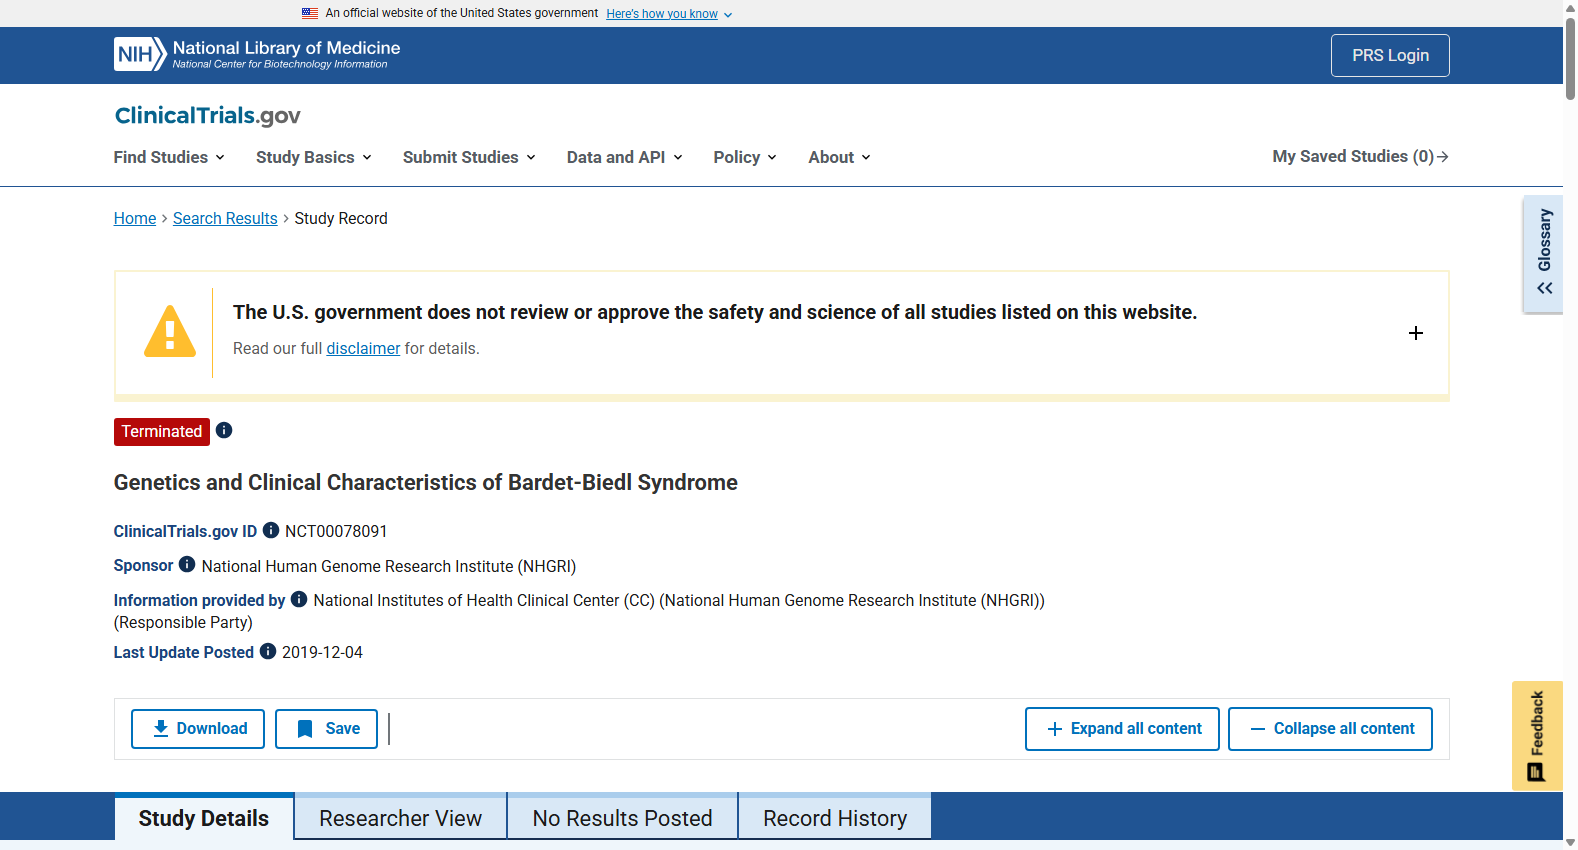Click the NCT00078091 identifier text

336,531
